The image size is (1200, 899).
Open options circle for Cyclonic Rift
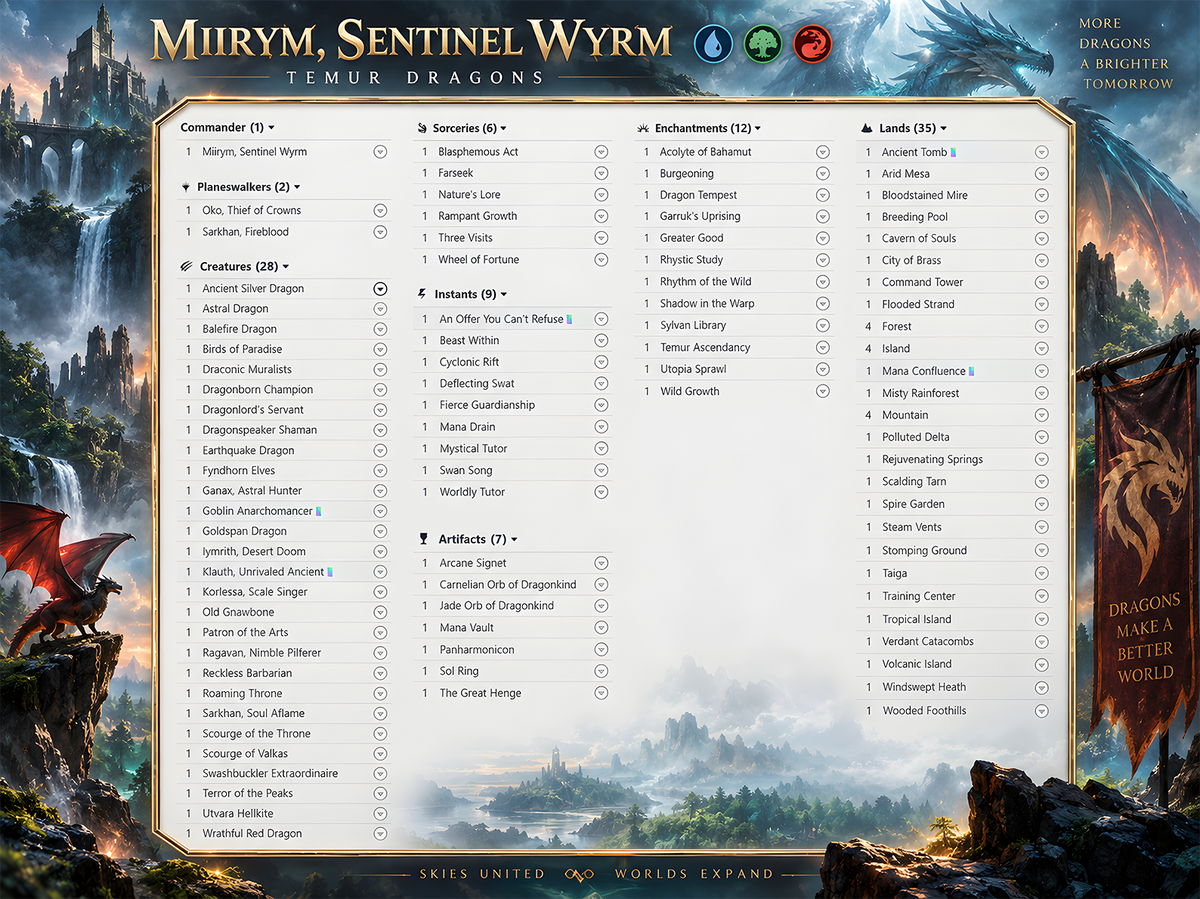click(601, 362)
